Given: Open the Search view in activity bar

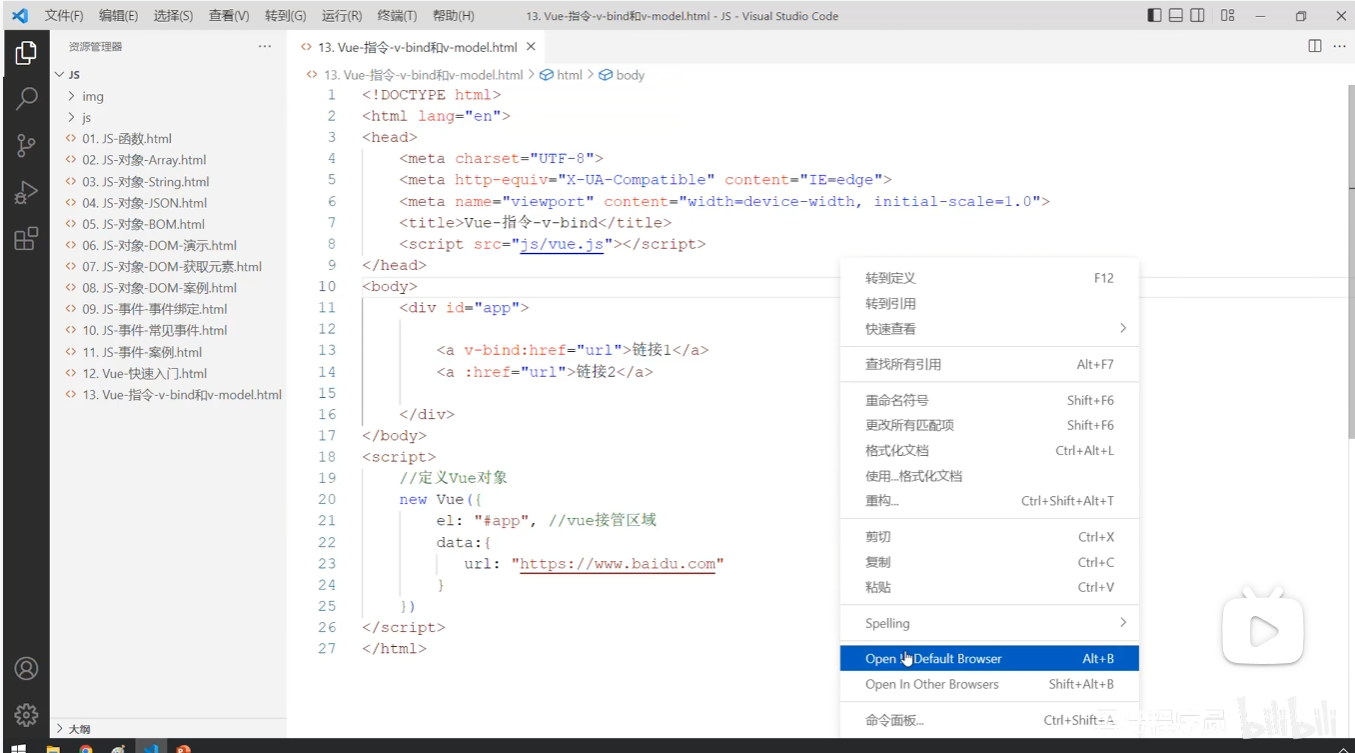Looking at the screenshot, I should pyautogui.click(x=26, y=98).
